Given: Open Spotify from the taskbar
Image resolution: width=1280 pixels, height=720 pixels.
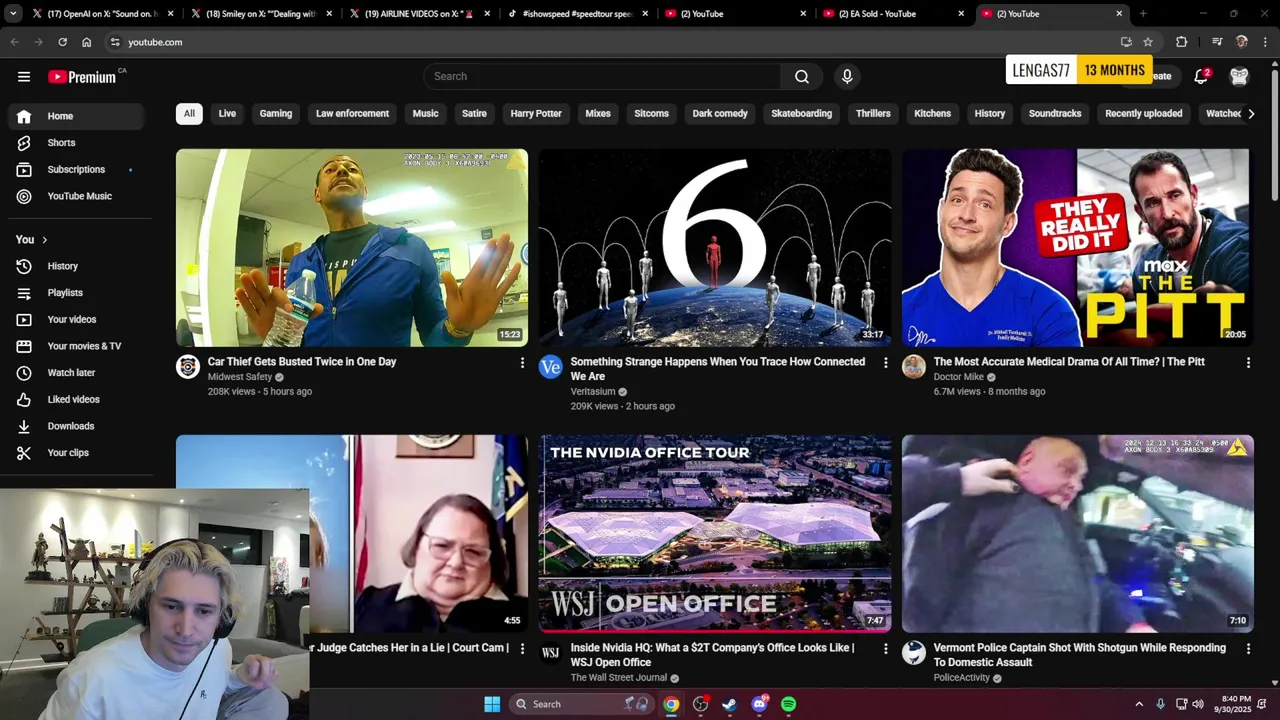Looking at the screenshot, I should (x=788, y=704).
